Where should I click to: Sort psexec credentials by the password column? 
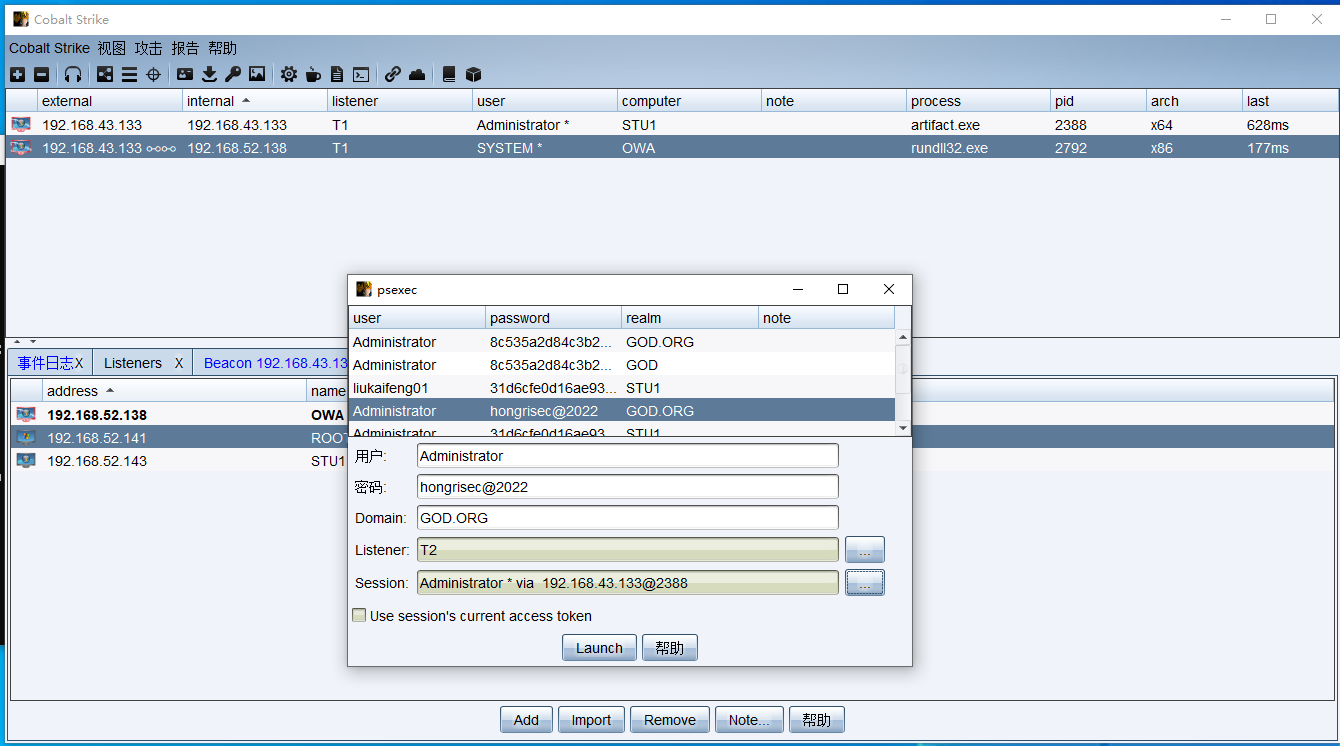[553, 318]
